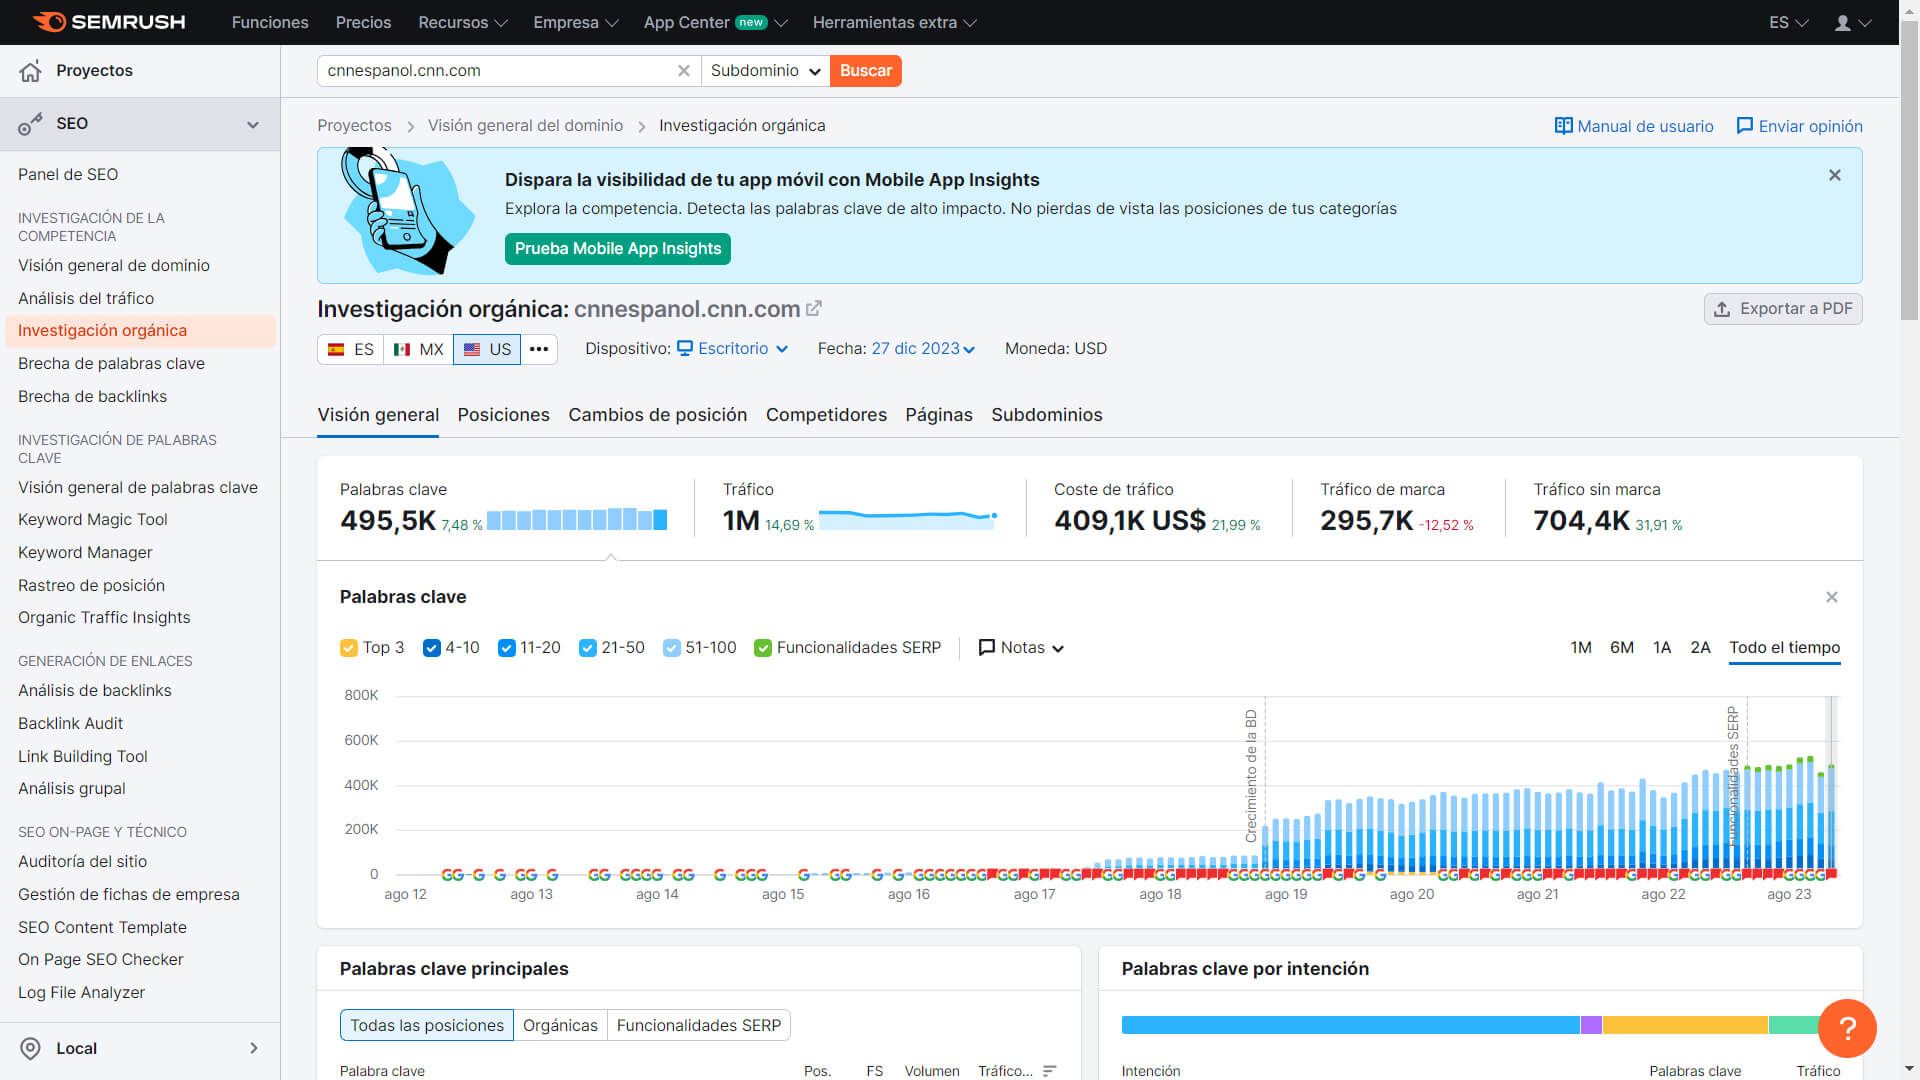Click the Local map pin icon
This screenshot has width=1920, height=1080.
click(x=31, y=1048)
